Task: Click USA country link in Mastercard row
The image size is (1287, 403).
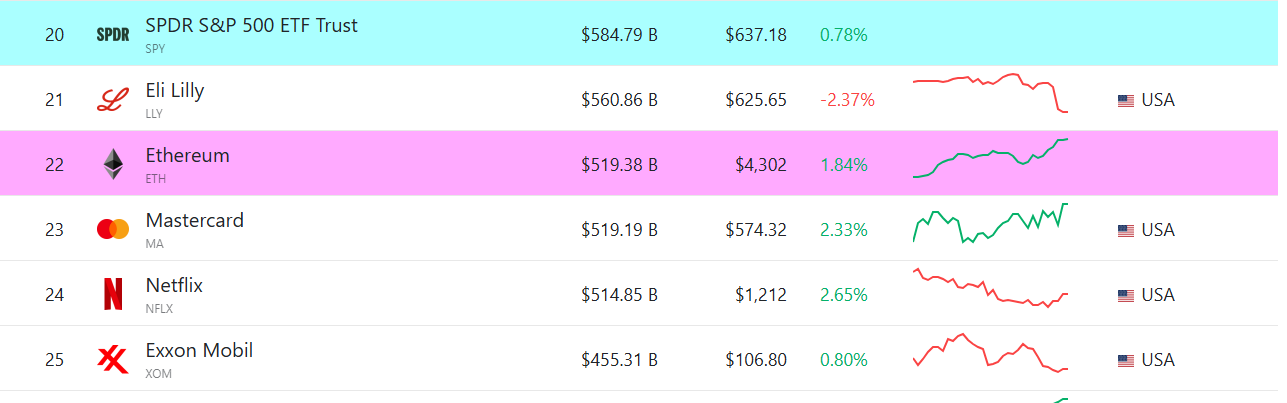Action: pyautogui.click(x=1158, y=230)
